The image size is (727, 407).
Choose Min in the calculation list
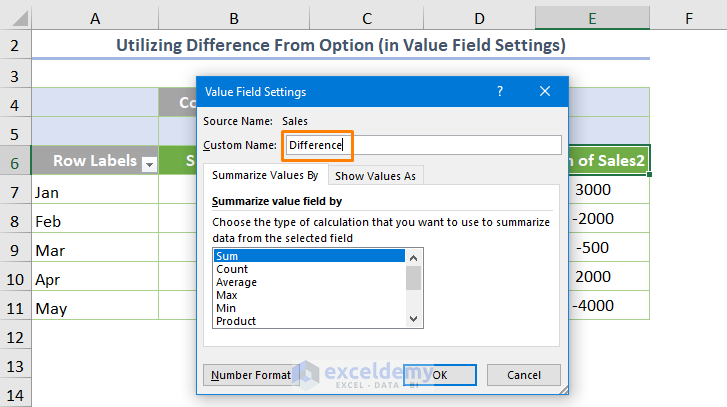click(309, 308)
